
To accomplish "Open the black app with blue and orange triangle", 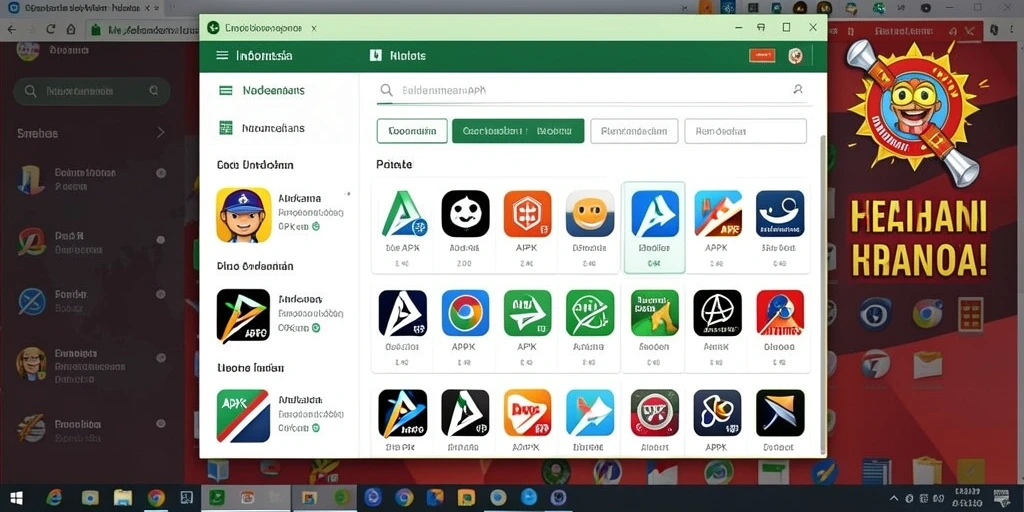I will coord(402,413).
